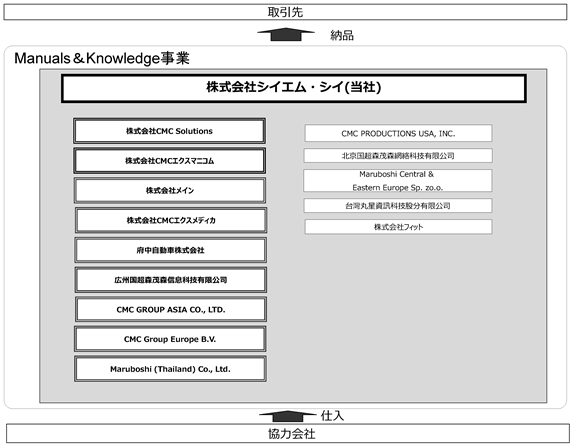Viewport: 573px width, 446px height.
Task: Select the 台湾丸星資訊科技股分有限公司 box
Action: [x=398, y=205]
